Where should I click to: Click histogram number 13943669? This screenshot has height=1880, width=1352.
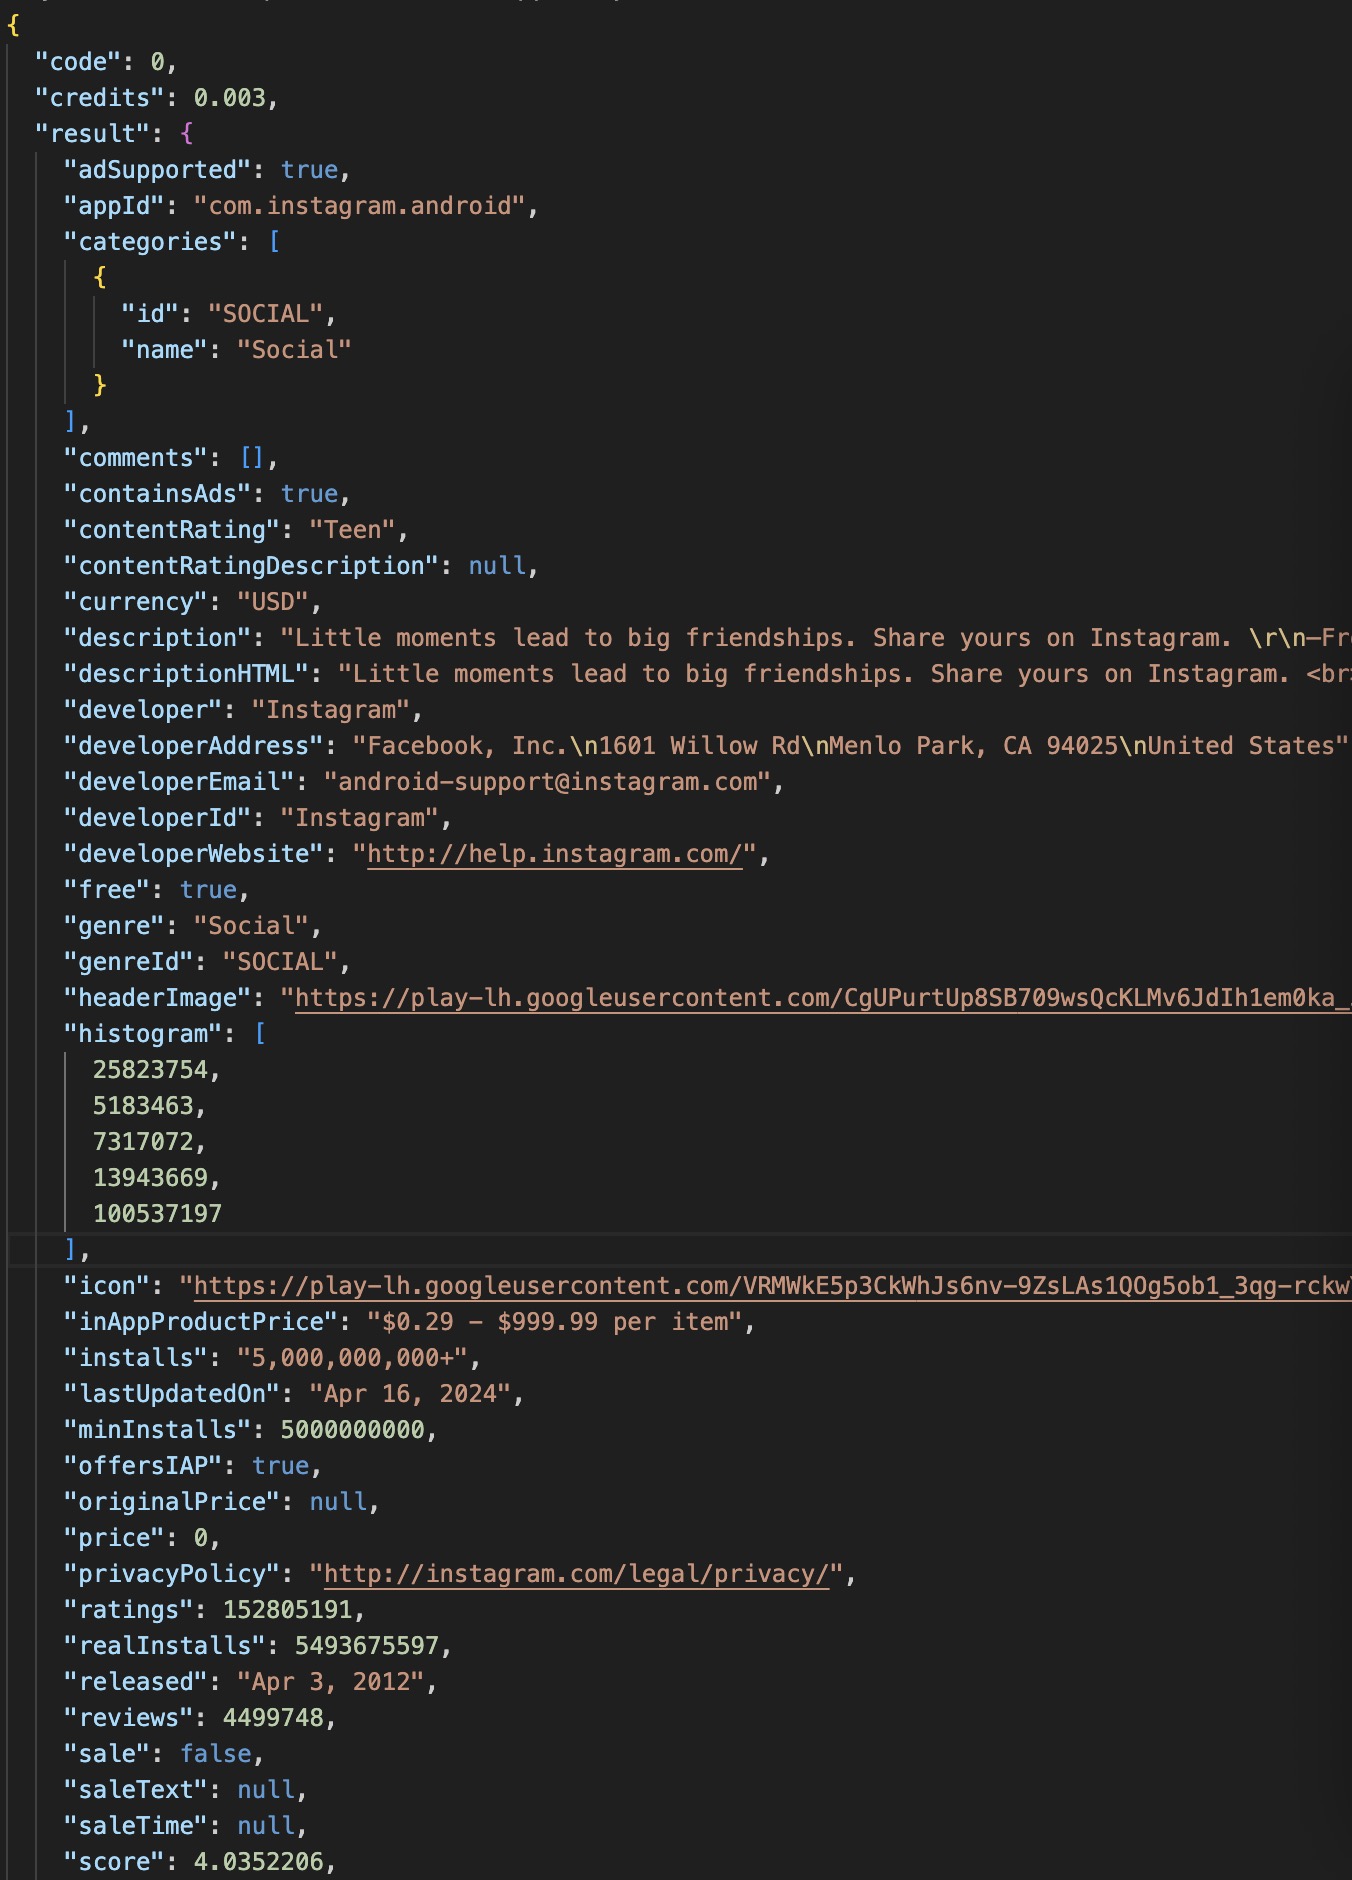point(150,1178)
